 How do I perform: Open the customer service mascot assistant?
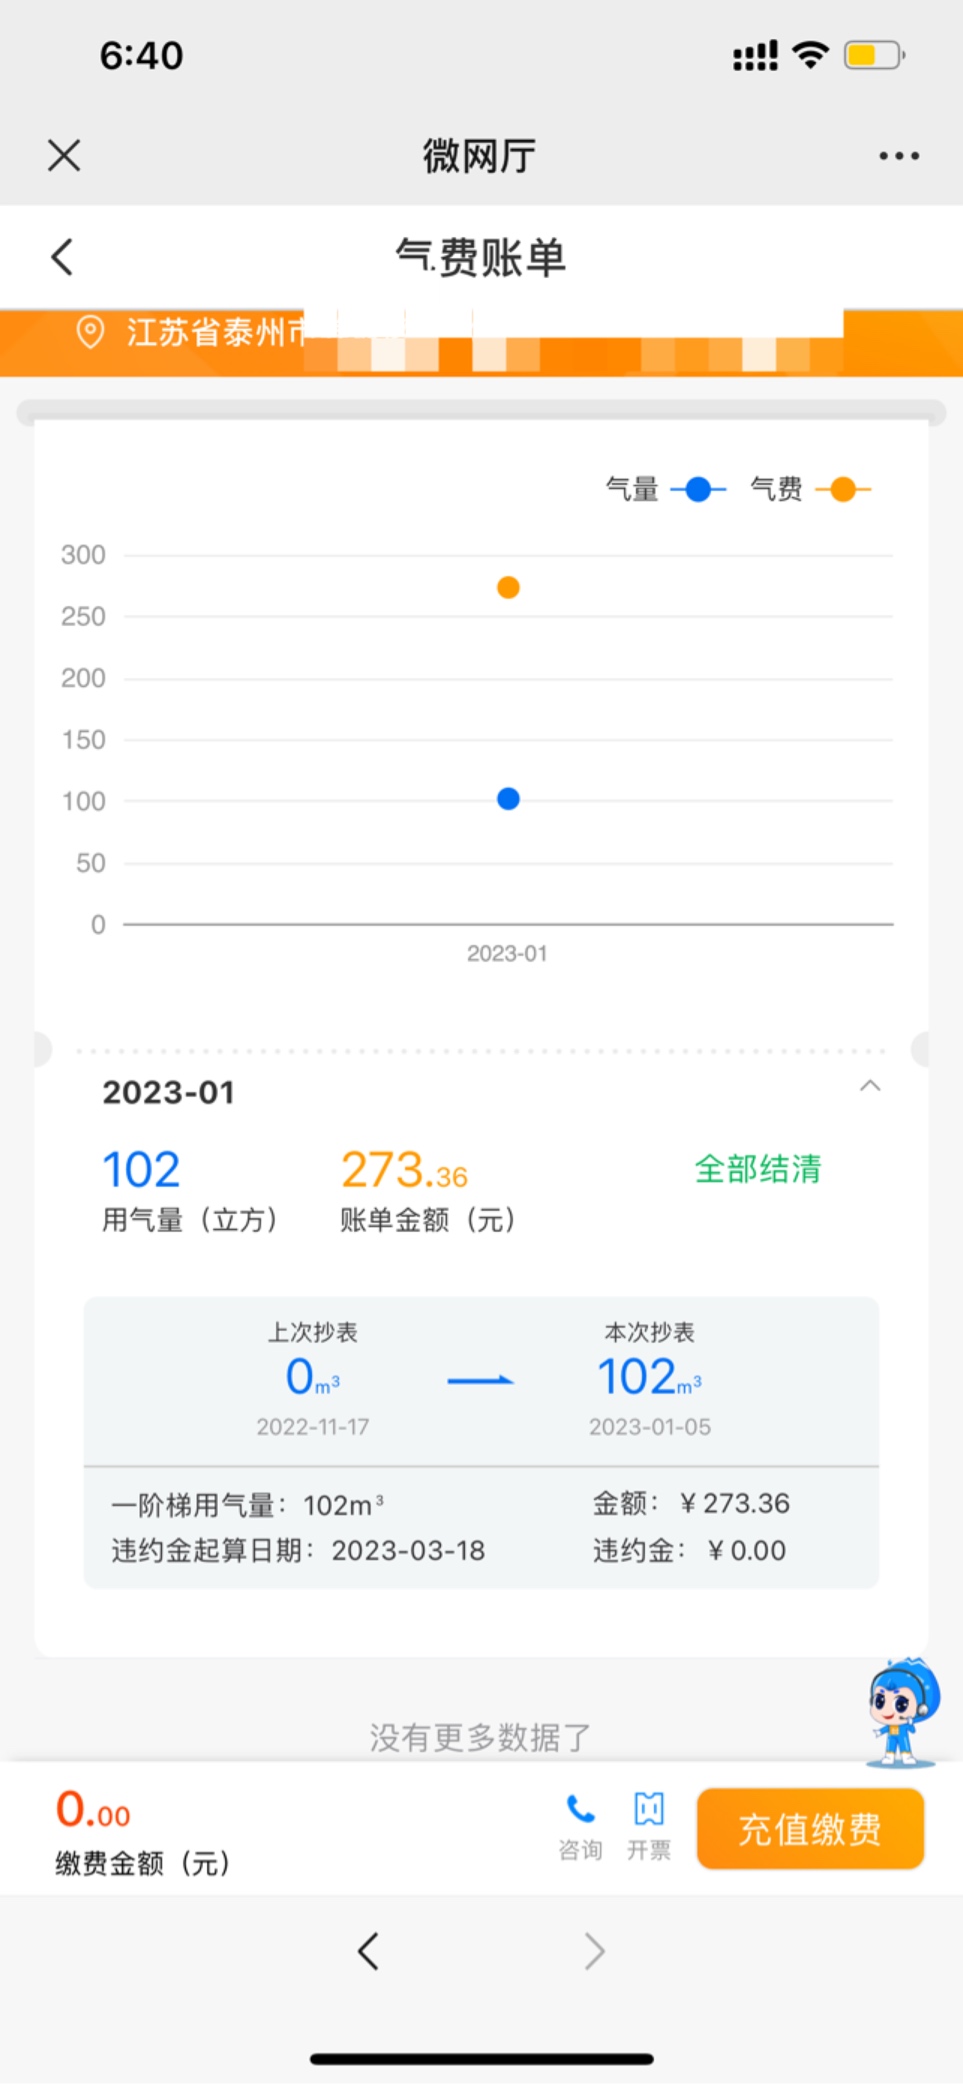902,1711
